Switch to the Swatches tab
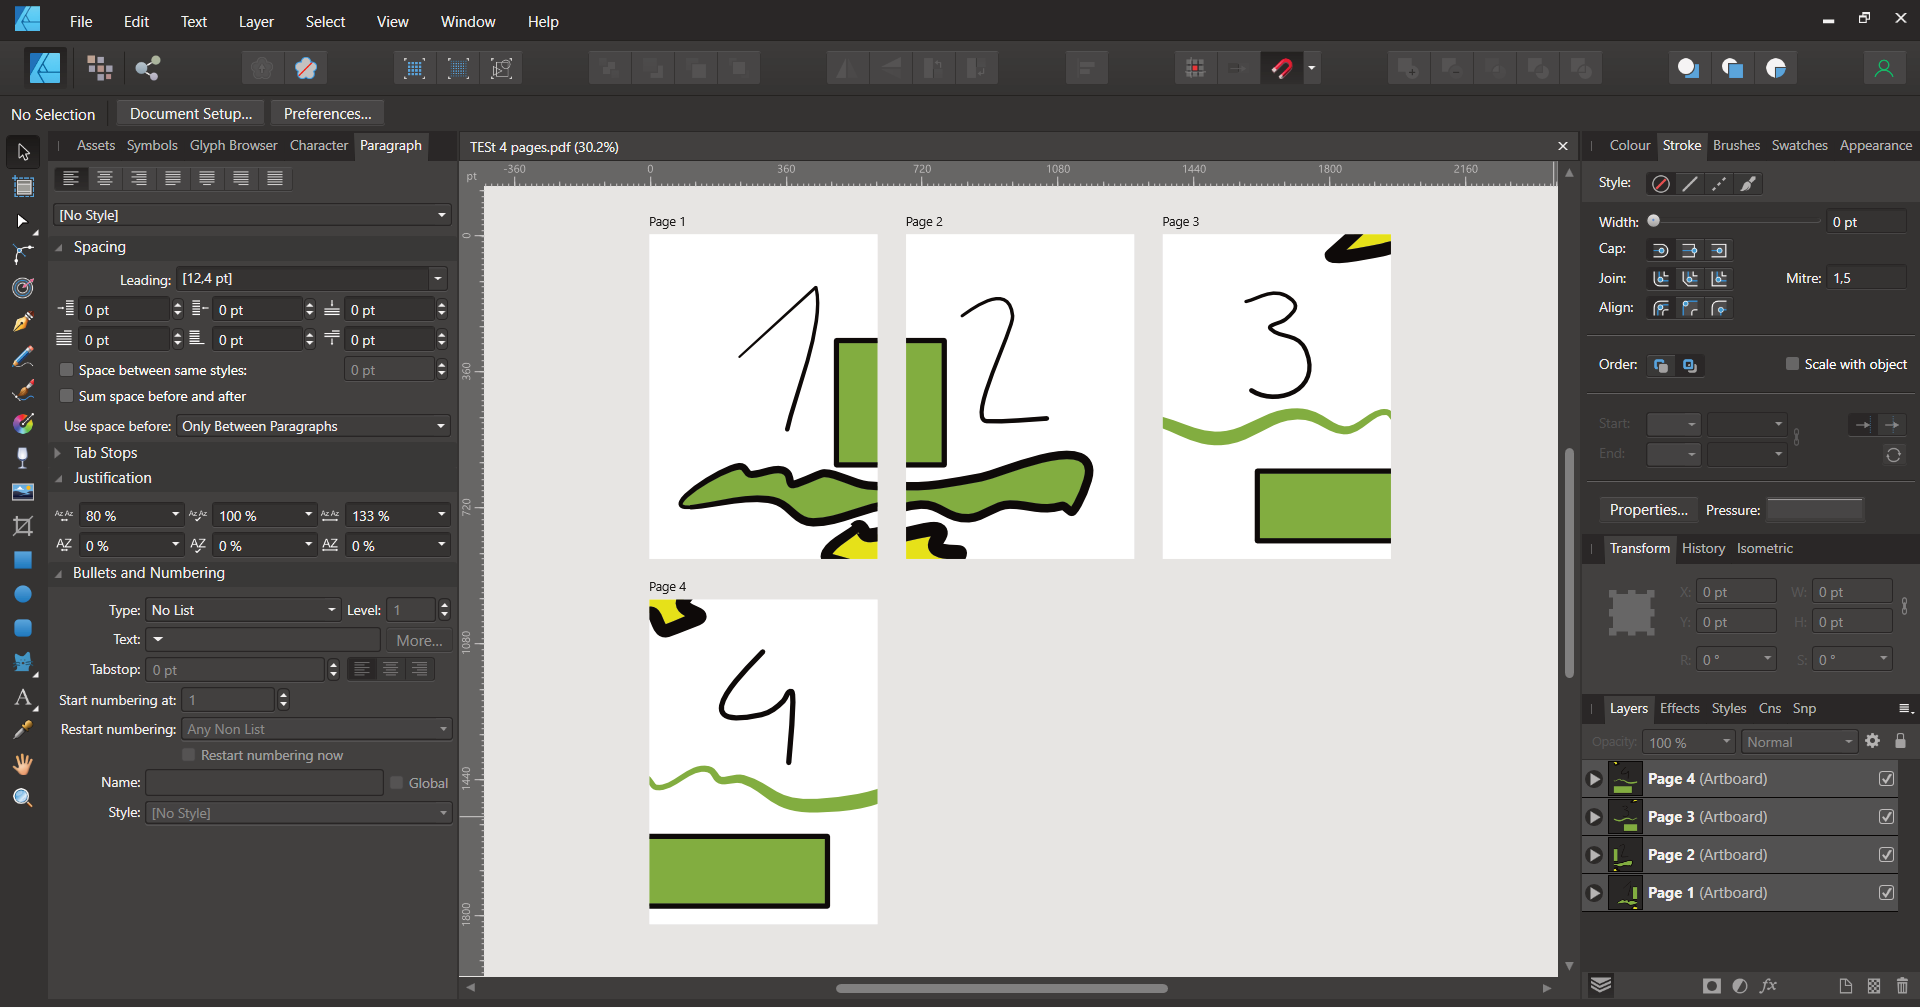Image resolution: width=1920 pixels, height=1008 pixels. coord(1799,145)
